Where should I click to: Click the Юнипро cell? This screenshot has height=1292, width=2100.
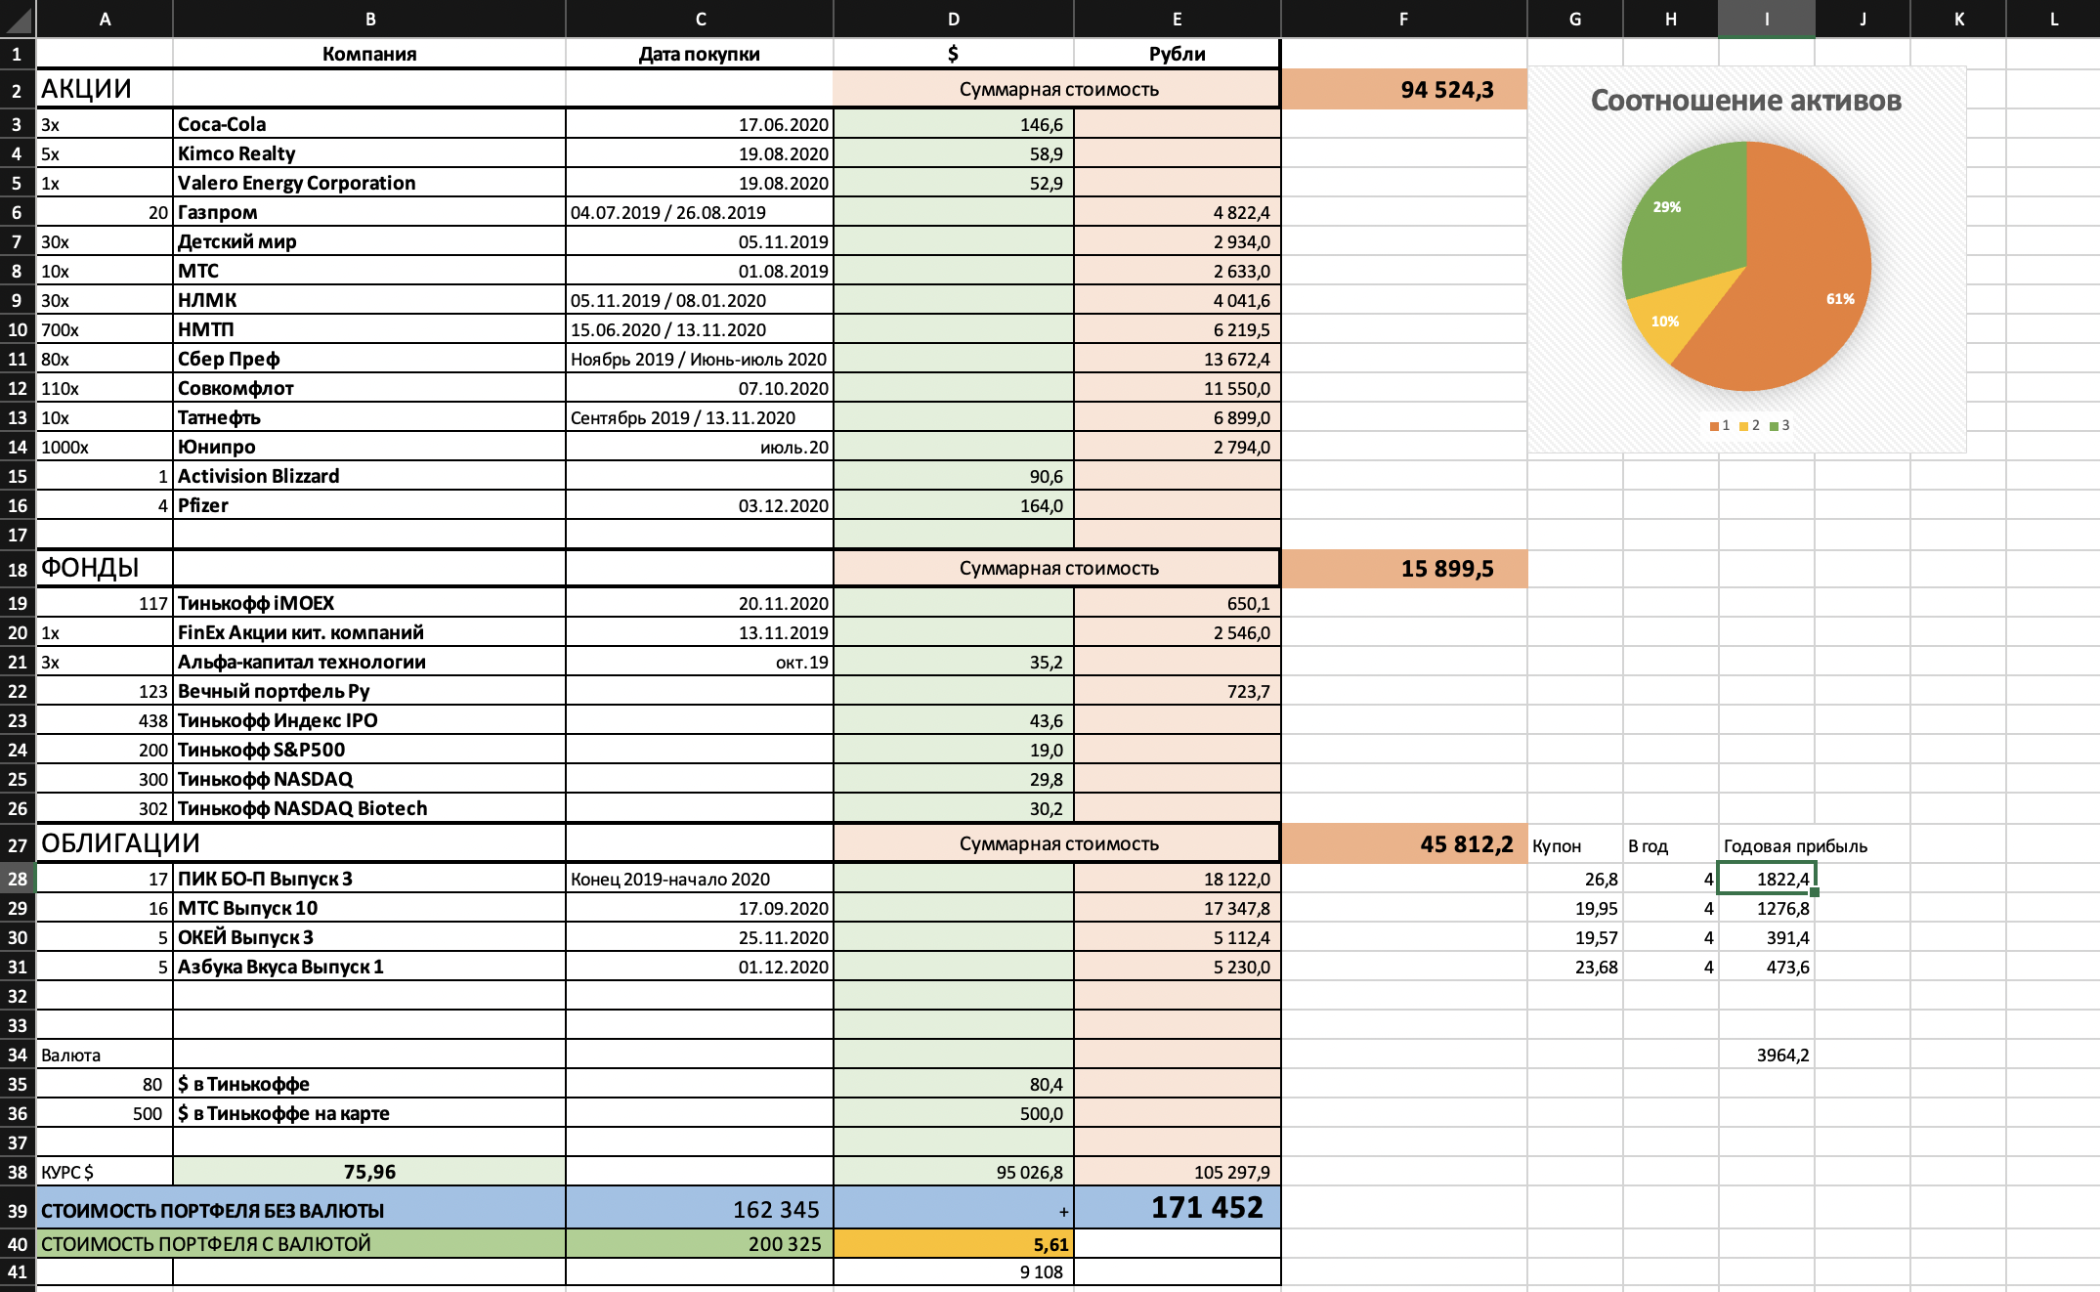(369, 447)
